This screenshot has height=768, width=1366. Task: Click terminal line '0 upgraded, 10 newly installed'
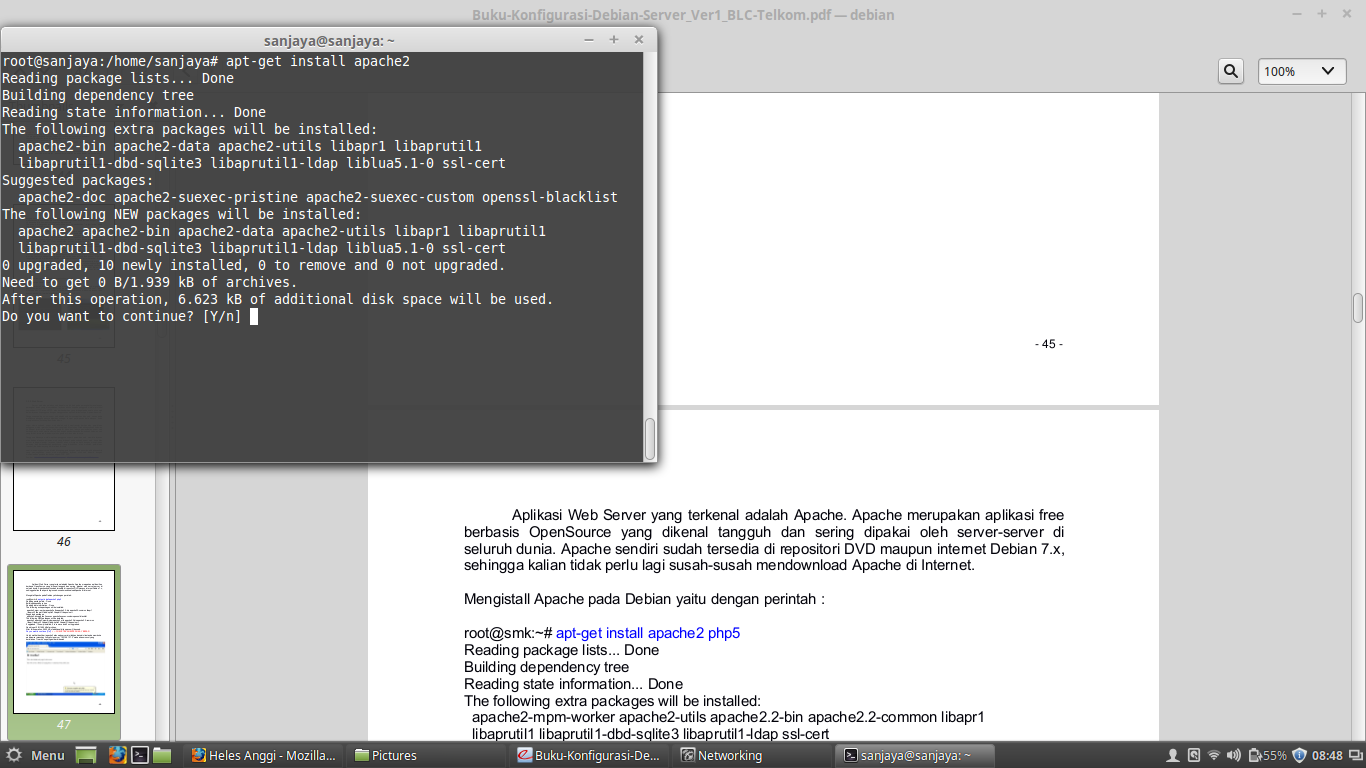254,266
